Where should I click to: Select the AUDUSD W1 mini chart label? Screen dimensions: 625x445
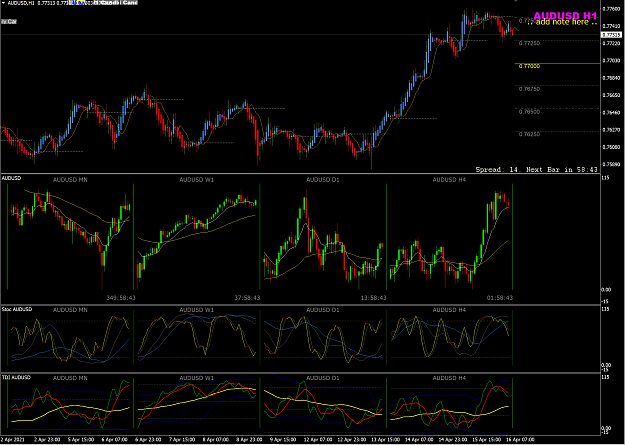pyautogui.click(x=197, y=180)
